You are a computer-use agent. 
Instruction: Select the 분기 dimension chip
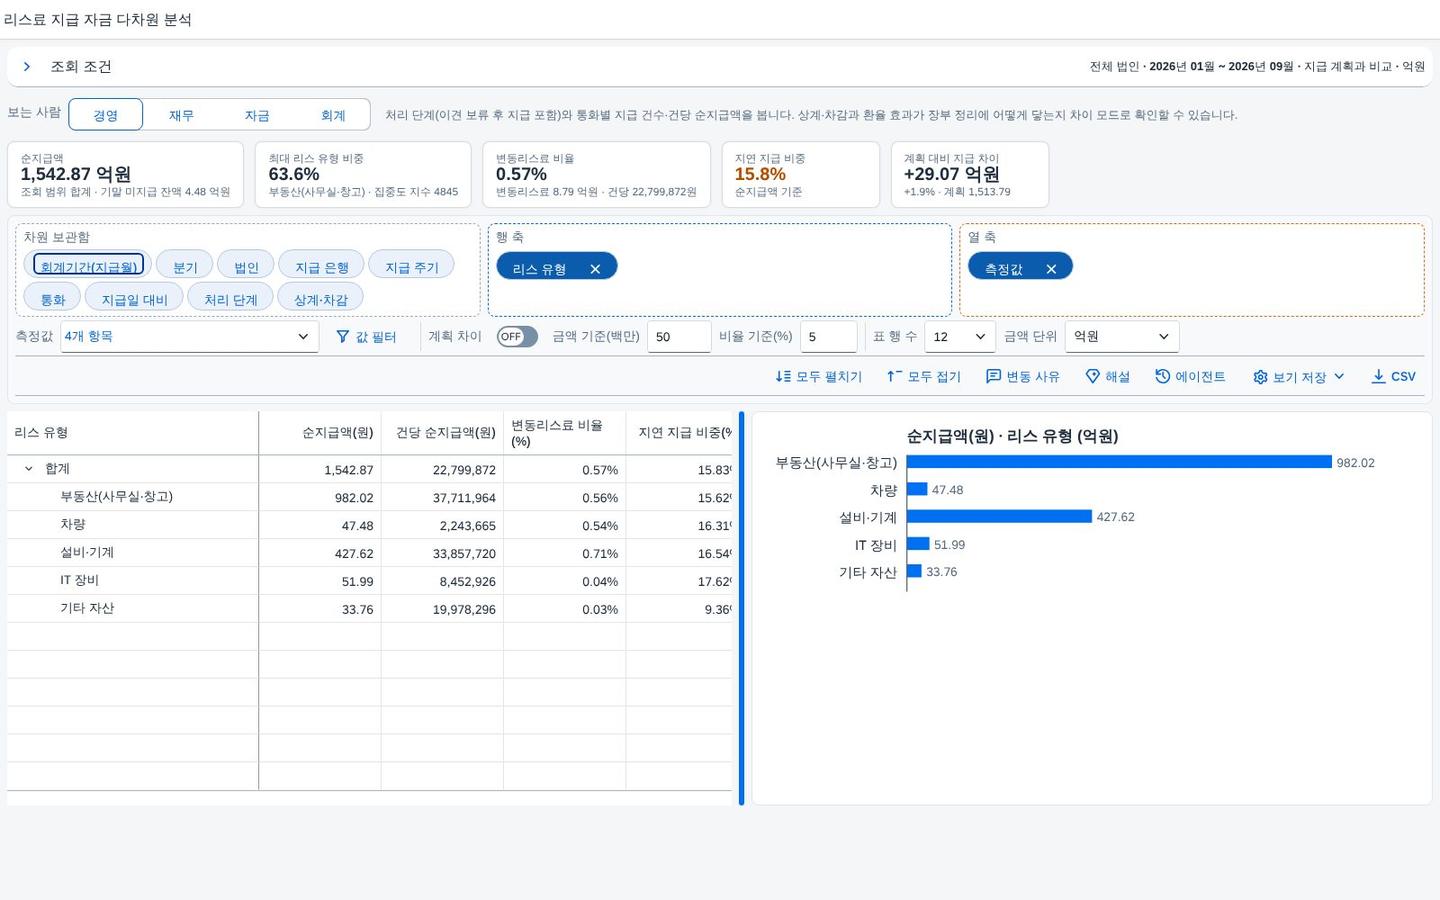(185, 265)
